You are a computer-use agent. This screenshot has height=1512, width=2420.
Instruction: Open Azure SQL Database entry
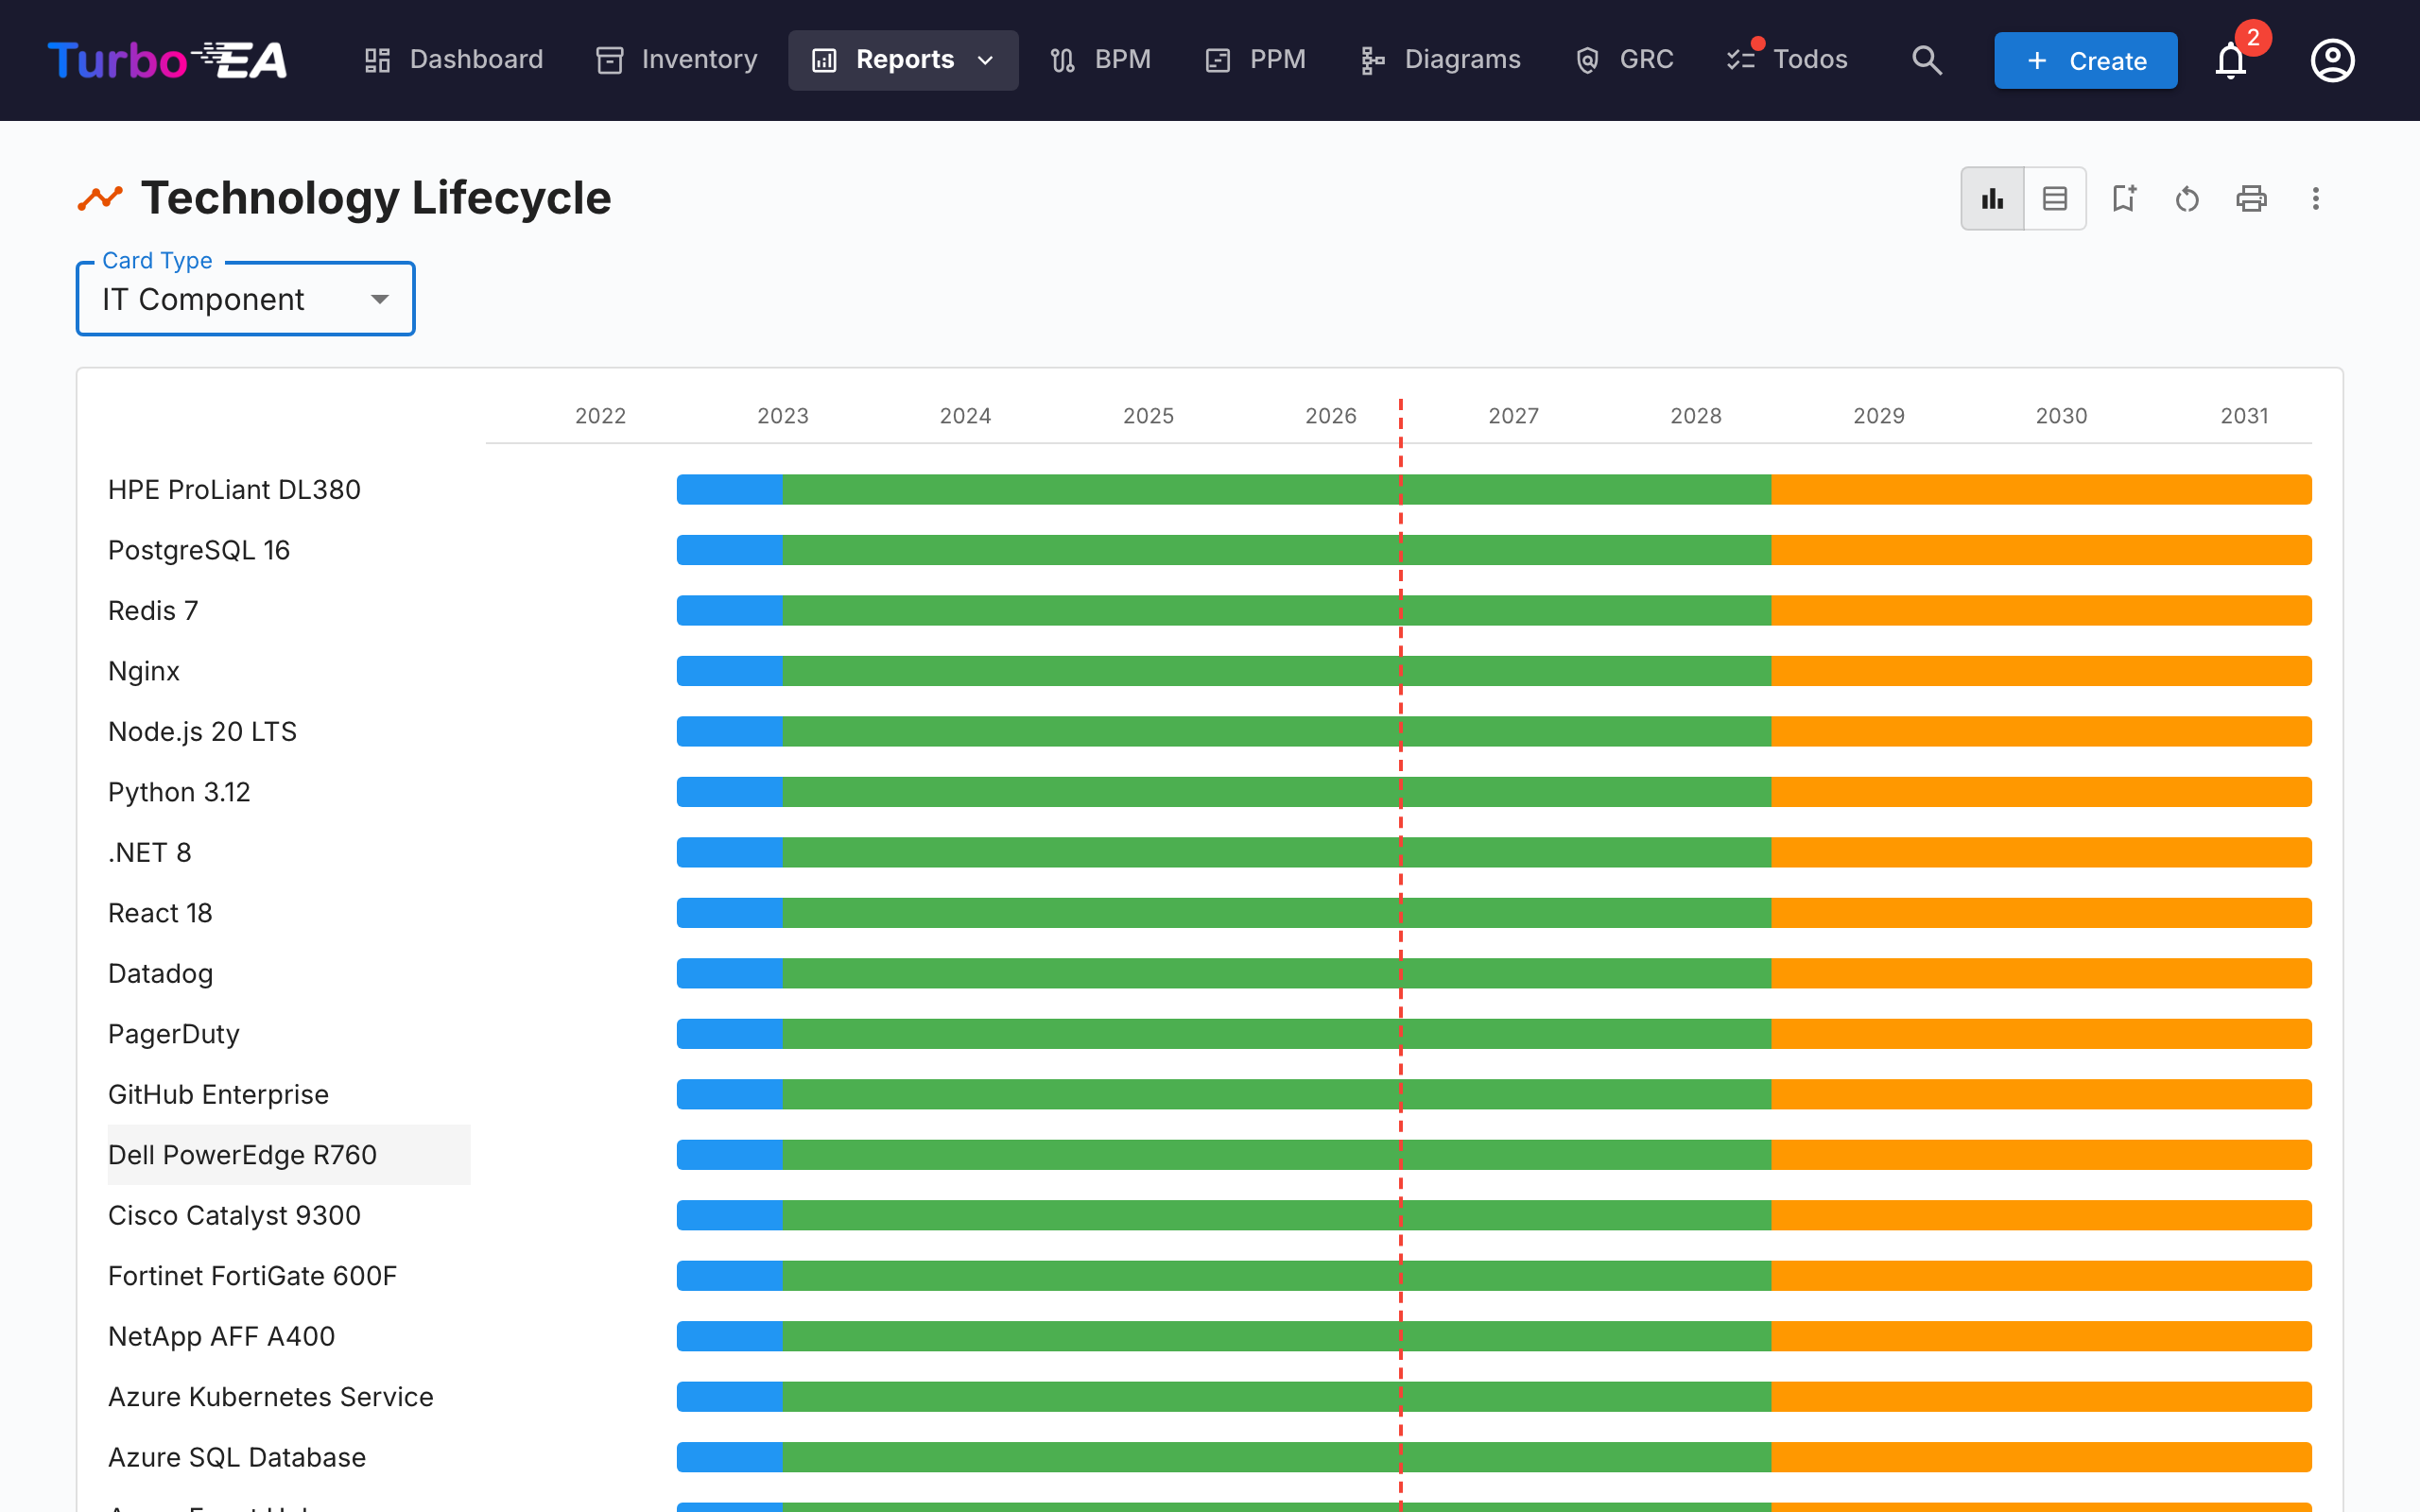[x=237, y=1457]
